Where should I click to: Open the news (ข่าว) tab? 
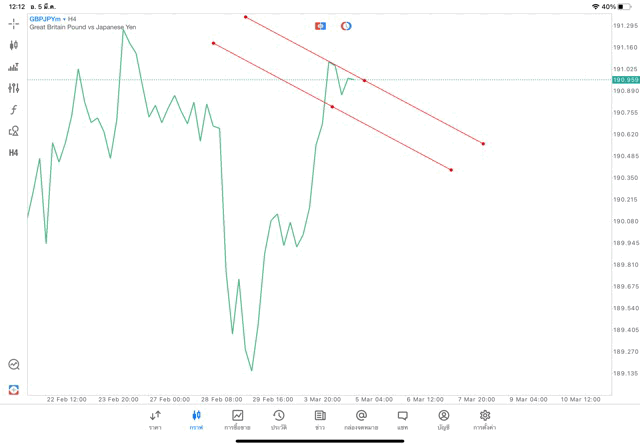pyautogui.click(x=320, y=420)
